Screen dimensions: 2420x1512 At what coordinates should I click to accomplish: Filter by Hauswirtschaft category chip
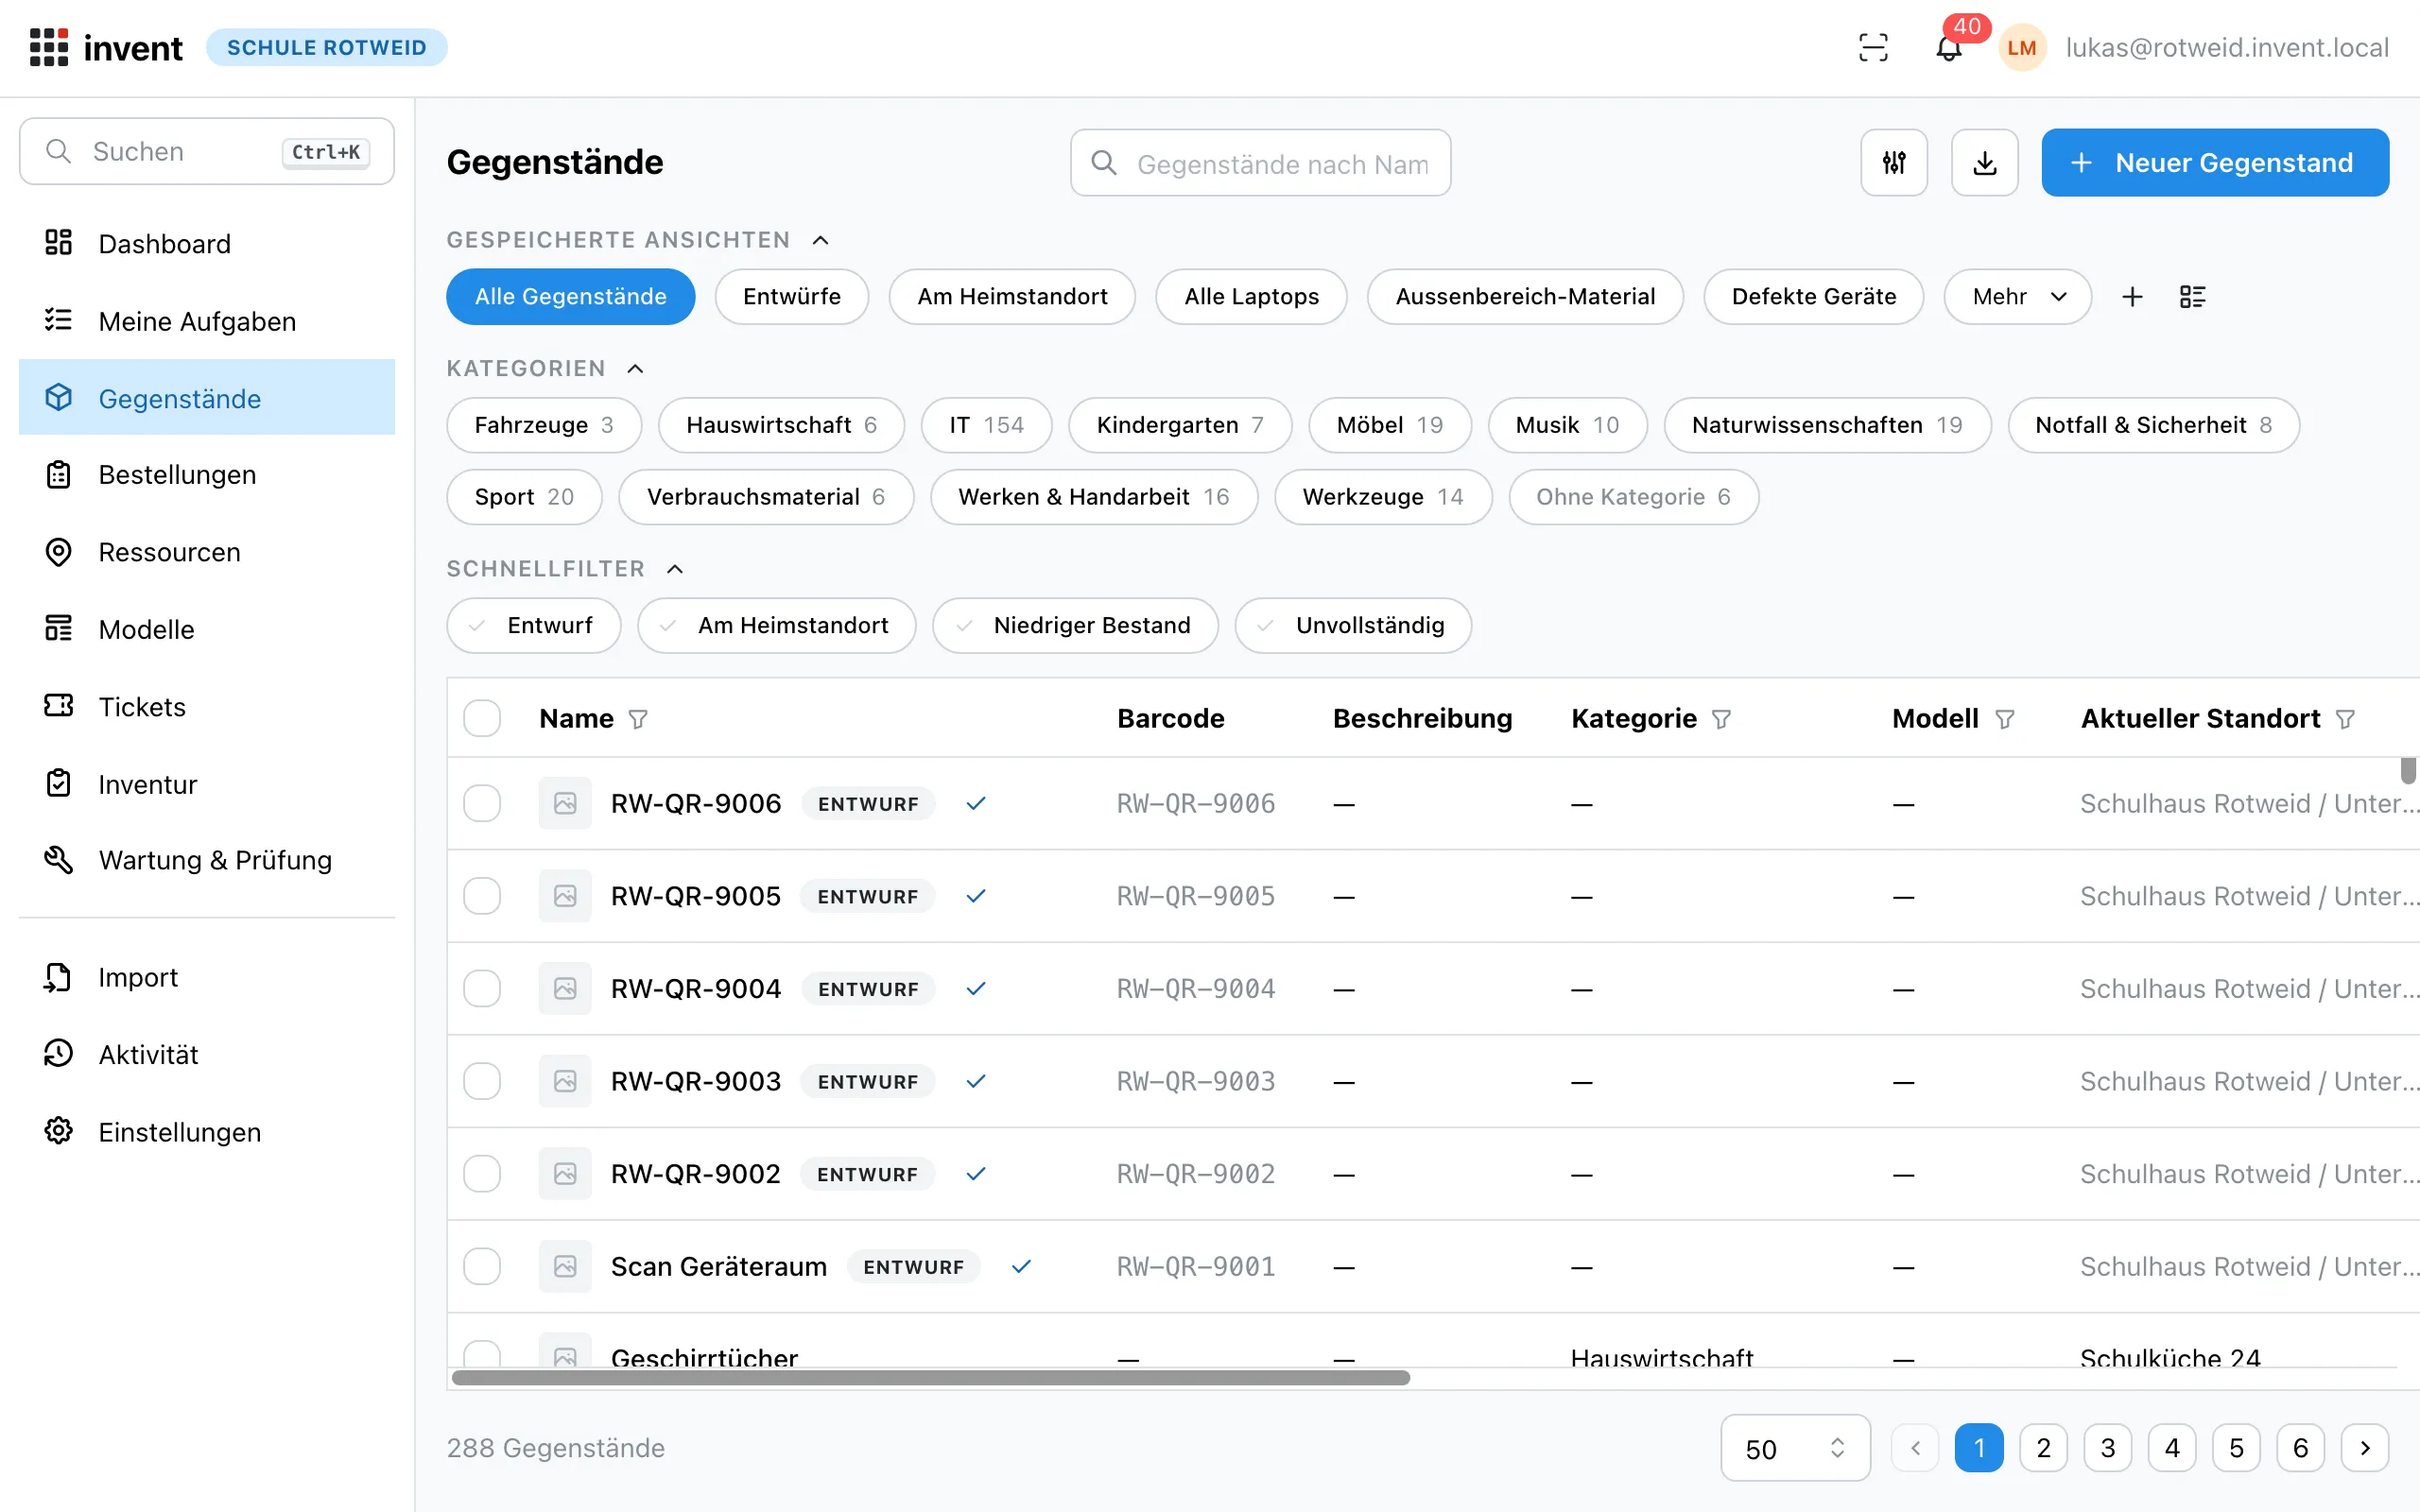coord(781,425)
